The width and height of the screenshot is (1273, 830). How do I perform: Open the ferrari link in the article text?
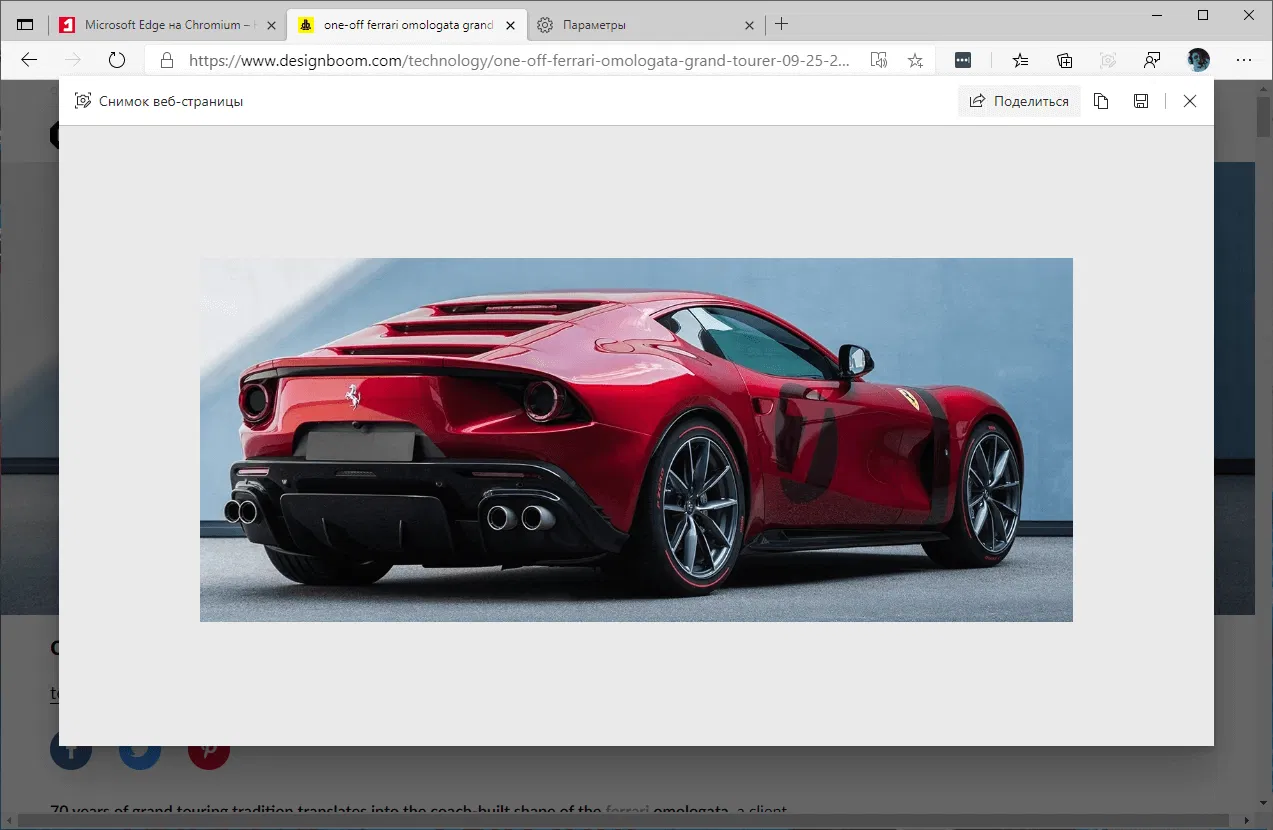(x=625, y=810)
